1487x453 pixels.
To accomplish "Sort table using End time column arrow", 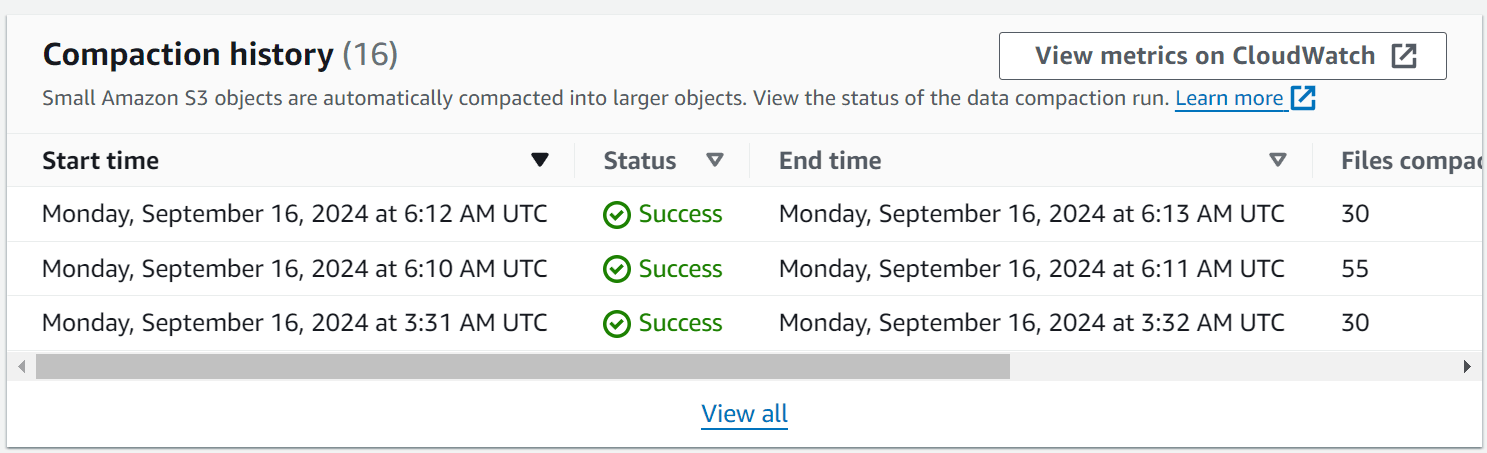I will [x=1277, y=160].
